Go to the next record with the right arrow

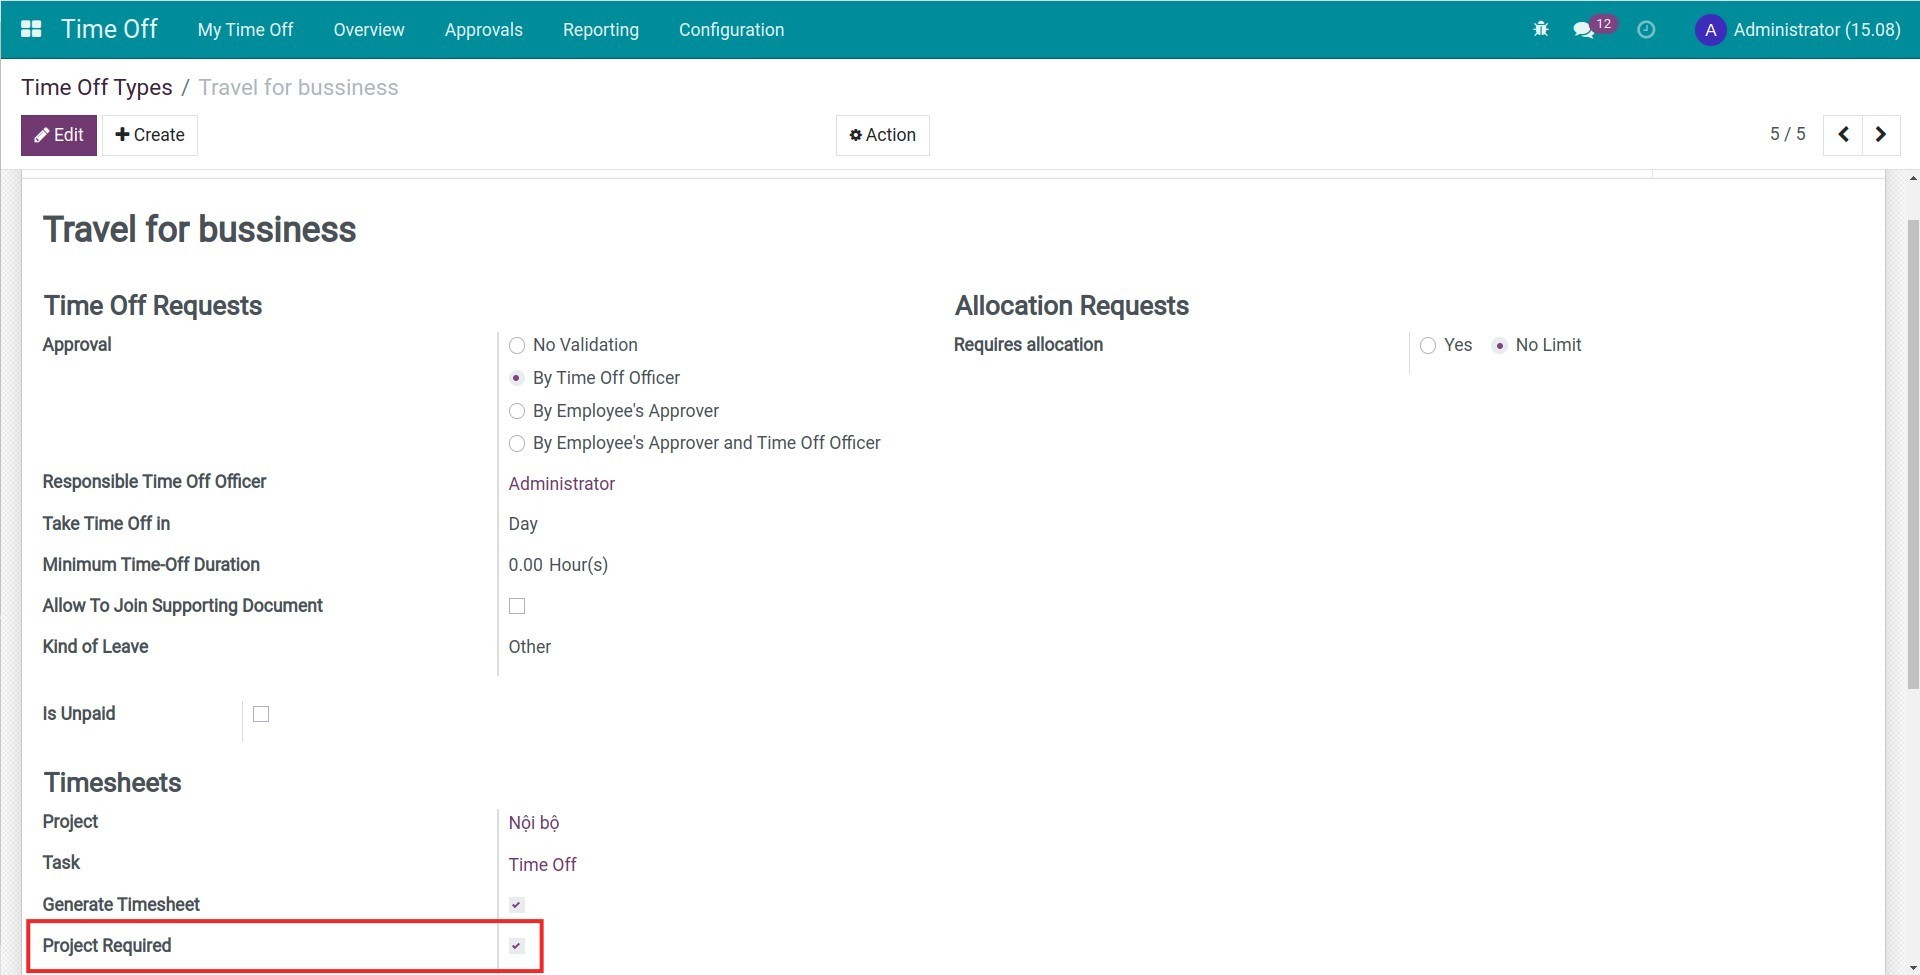point(1881,134)
